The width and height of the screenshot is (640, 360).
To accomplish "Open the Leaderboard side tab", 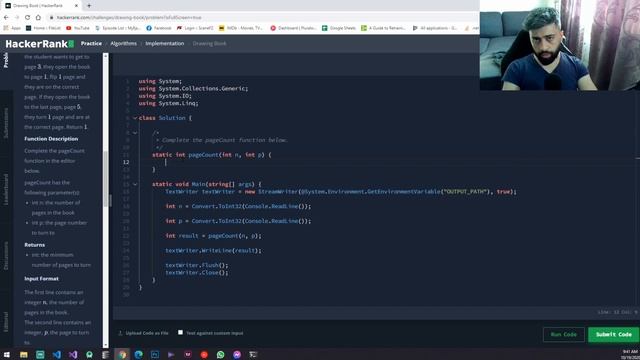I will [x=6, y=189].
